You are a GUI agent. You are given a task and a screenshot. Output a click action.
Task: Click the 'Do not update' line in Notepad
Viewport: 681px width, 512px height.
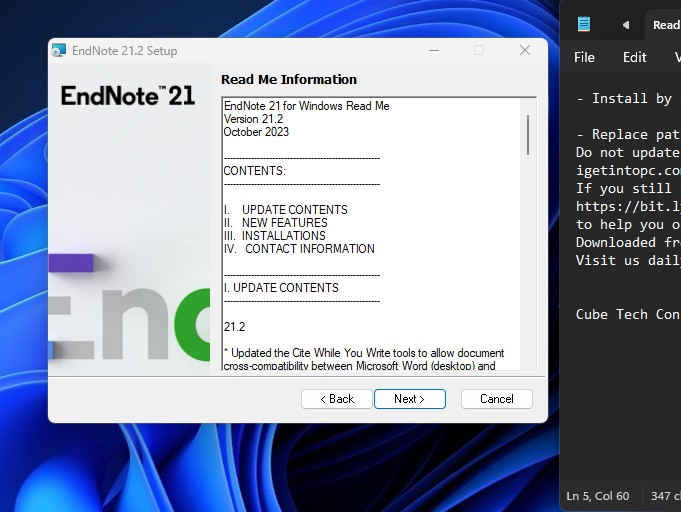click(x=628, y=152)
